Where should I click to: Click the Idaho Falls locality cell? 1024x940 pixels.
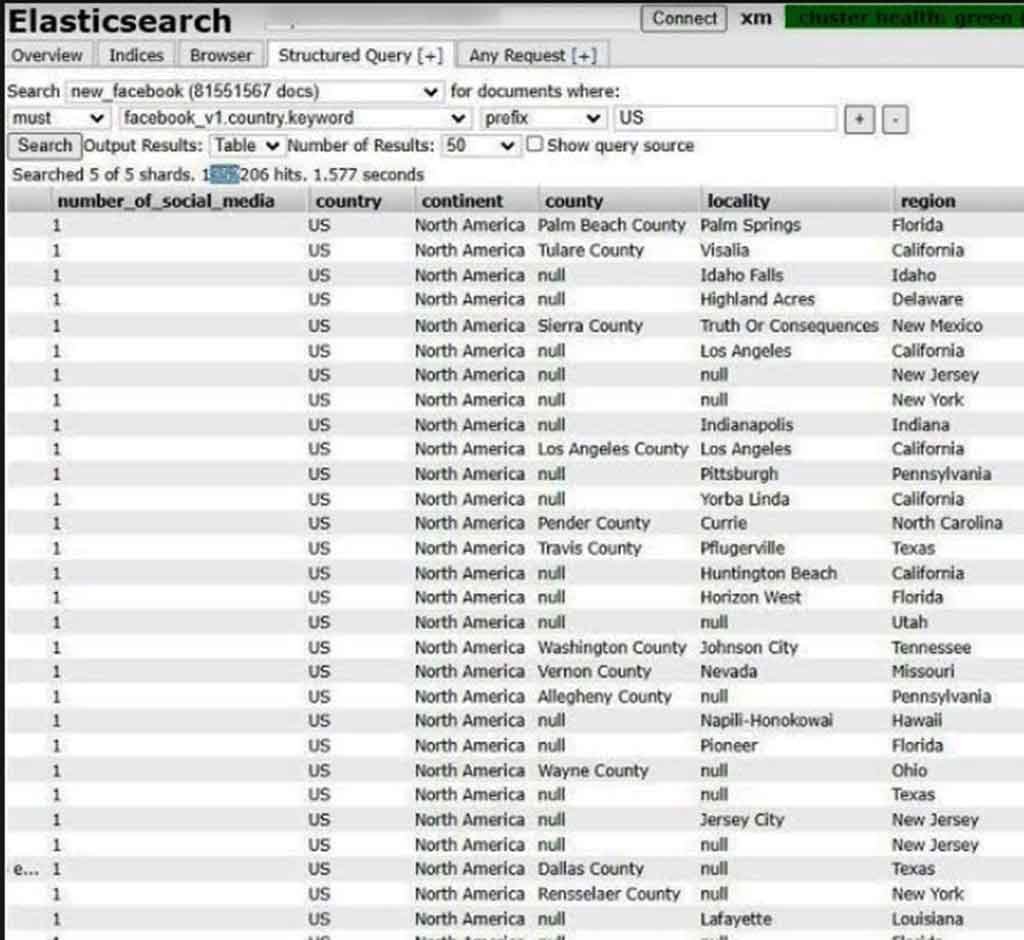[741, 275]
